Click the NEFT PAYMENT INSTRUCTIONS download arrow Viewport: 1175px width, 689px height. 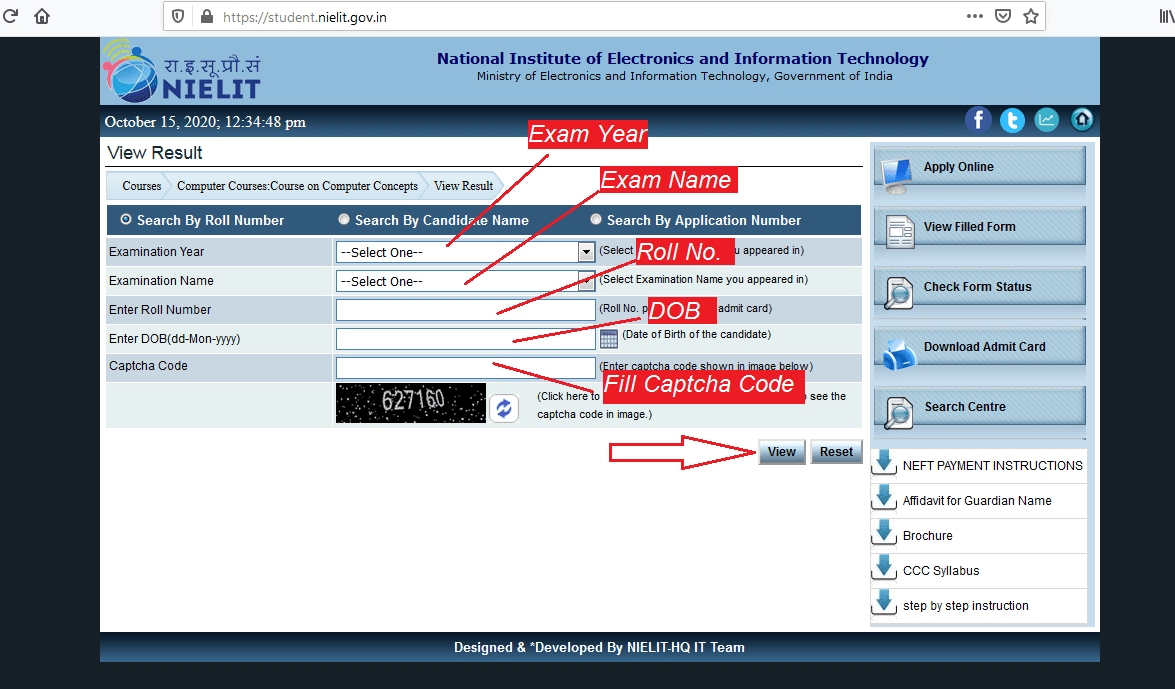pyautogui.click(x=884, y=462)
